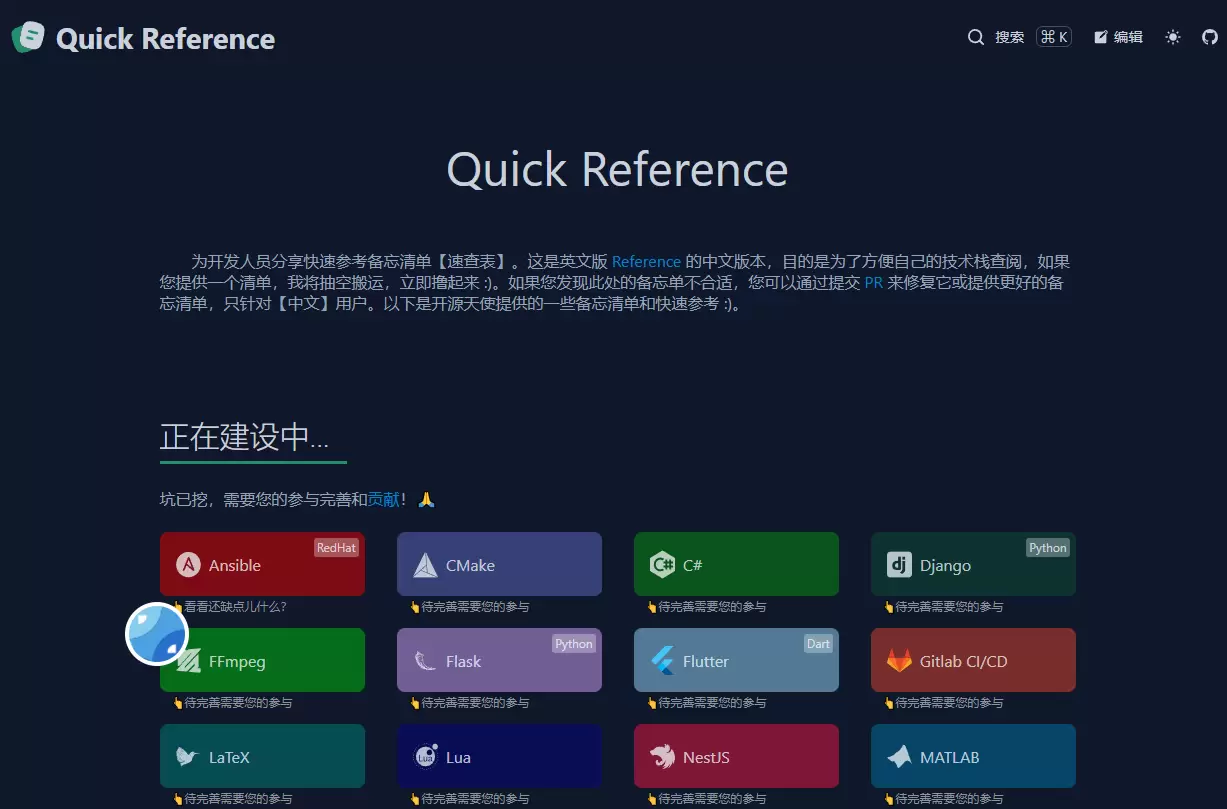
Task: Click the 待完善需要您的参与 caption under C#
Action: pyautogui.click(x=712, y=607)
